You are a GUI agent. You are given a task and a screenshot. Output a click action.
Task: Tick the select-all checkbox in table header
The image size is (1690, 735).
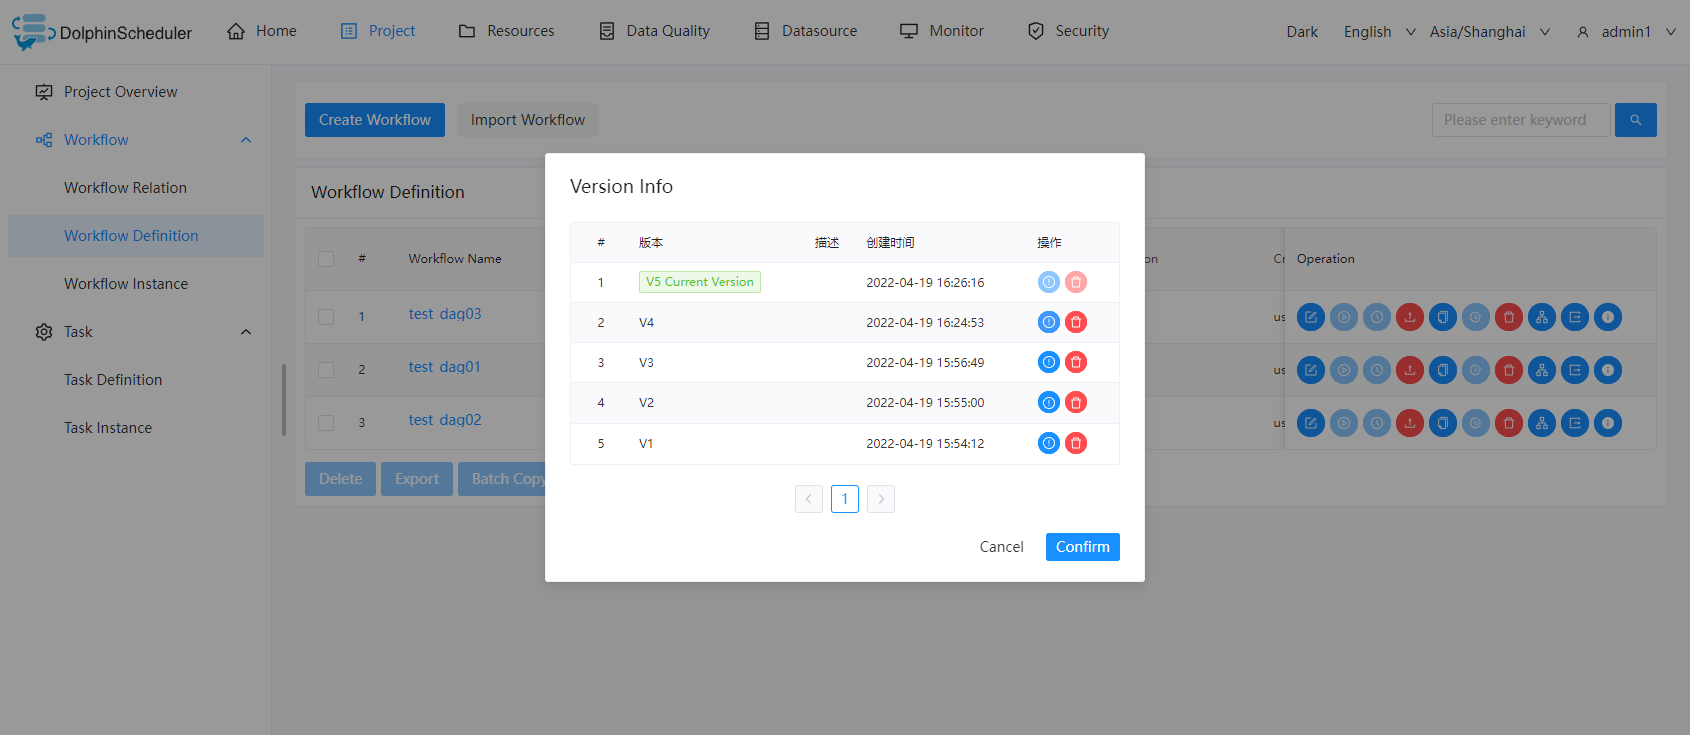[x=326, y=259]
